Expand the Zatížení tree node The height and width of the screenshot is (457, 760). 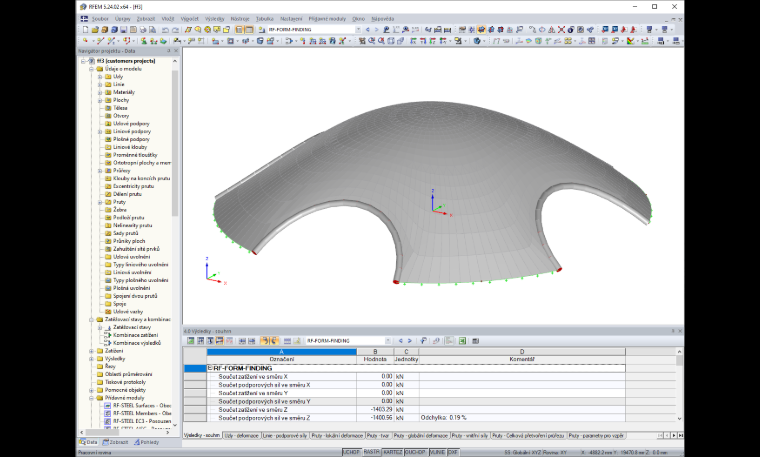coord(91,350)
